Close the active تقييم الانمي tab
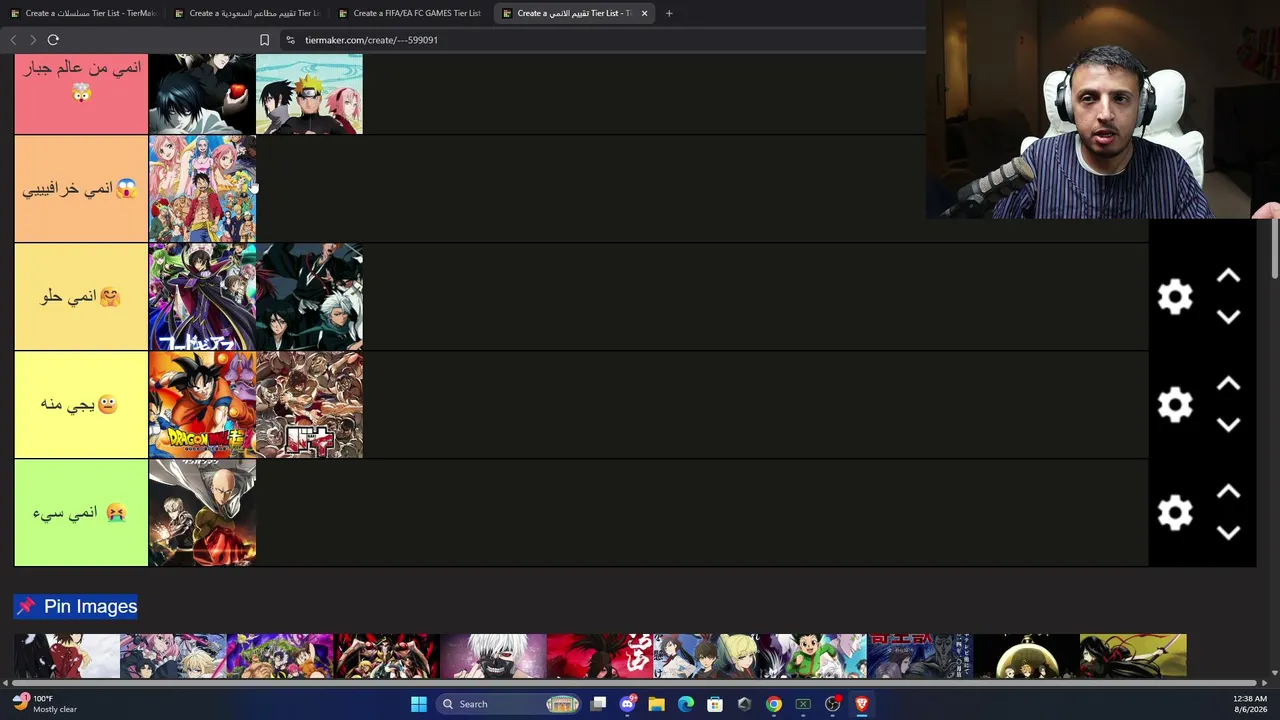This screenshot has height=720, width=1280. coord(644,13)
